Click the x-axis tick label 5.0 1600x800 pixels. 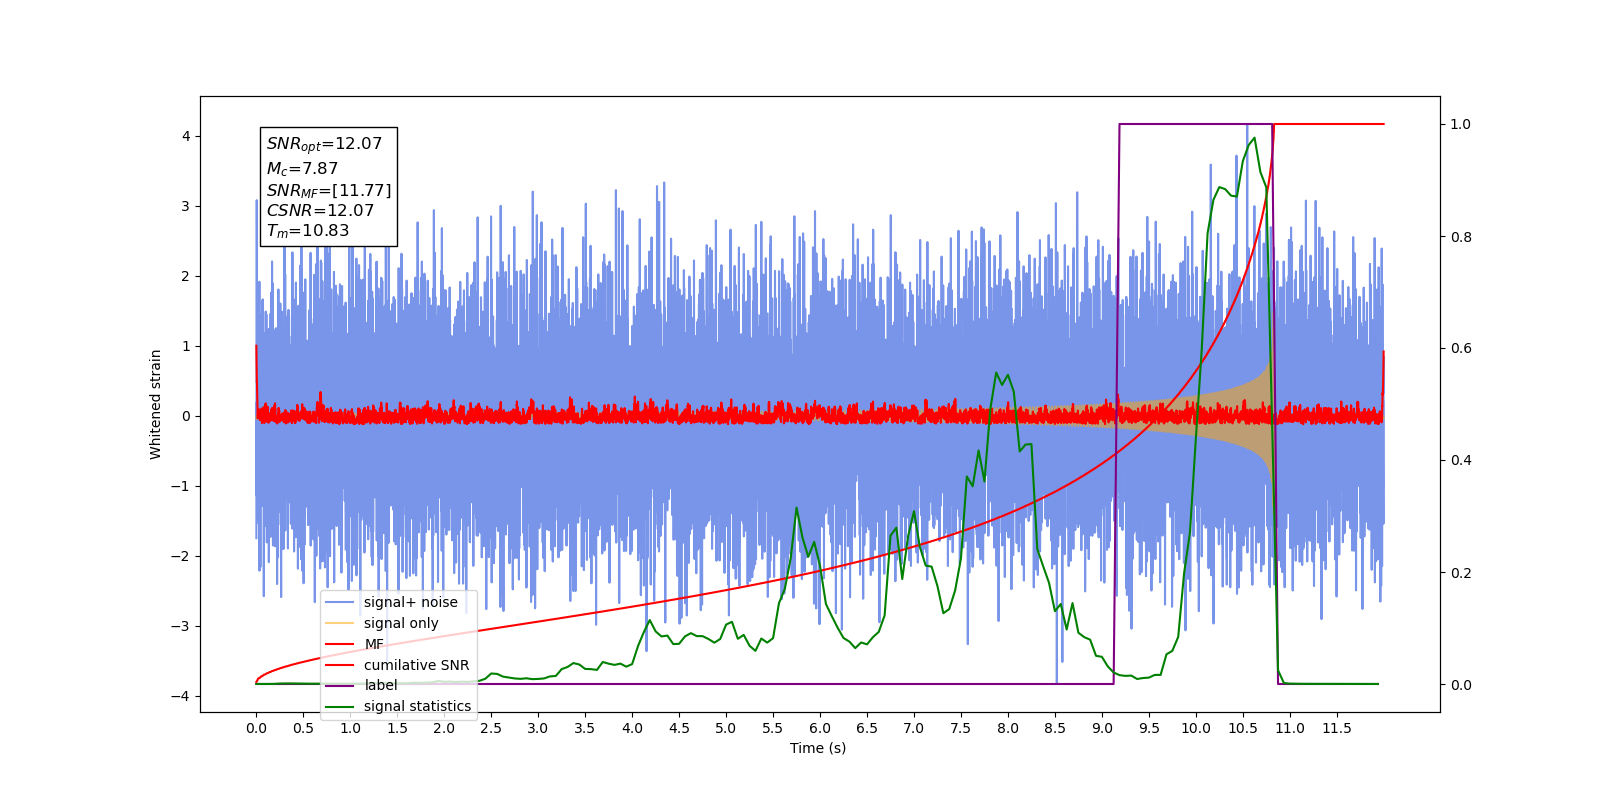point(726,728)
